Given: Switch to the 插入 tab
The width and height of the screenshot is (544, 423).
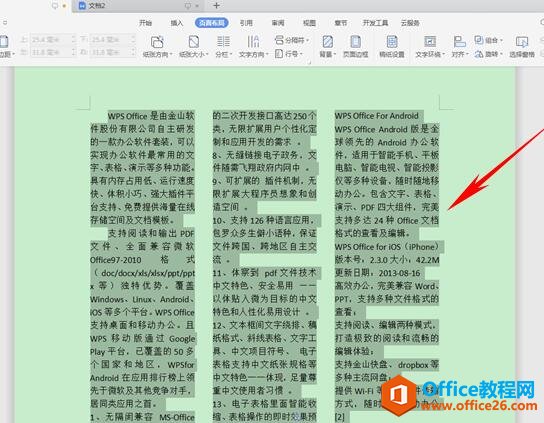Looking at the screenshot, I should [177, 23].
